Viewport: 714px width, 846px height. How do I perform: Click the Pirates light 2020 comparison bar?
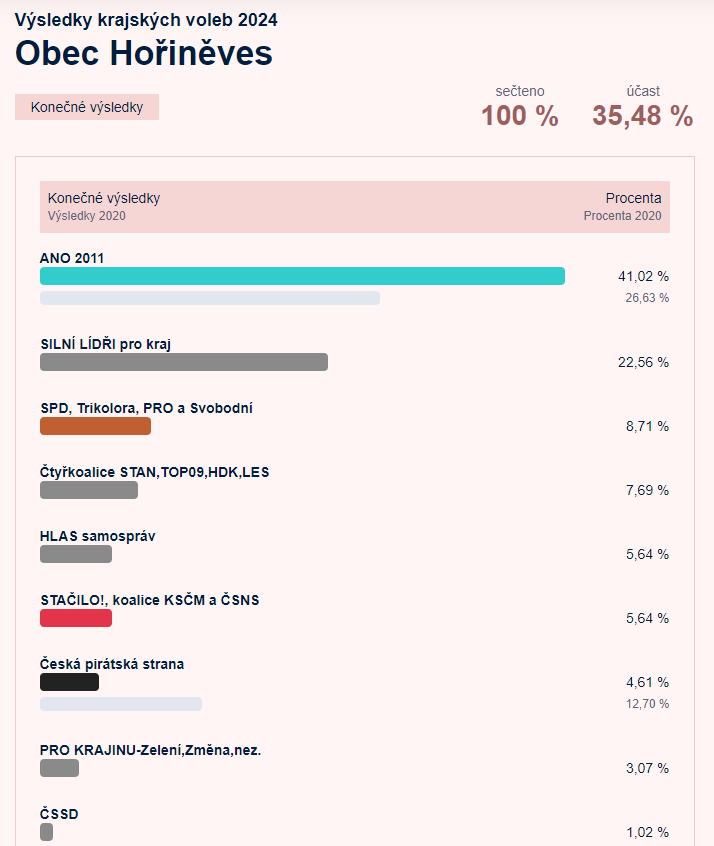pos(121,704)
